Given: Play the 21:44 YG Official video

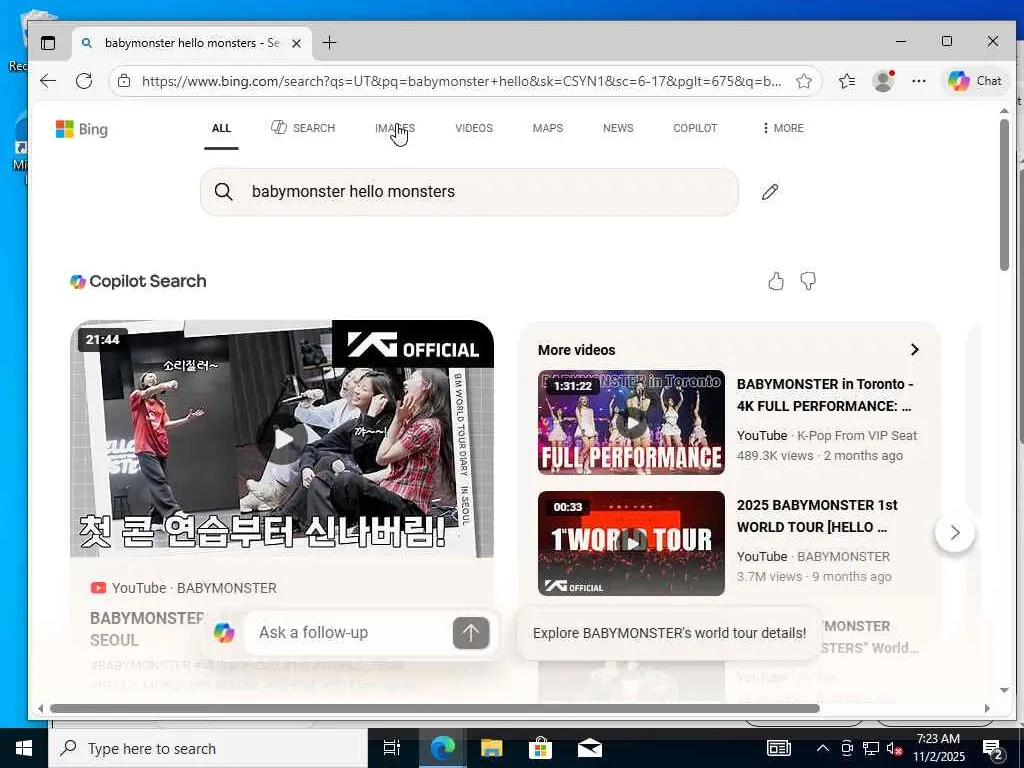Looking at the screenshot, I should [x=282, y=439].
